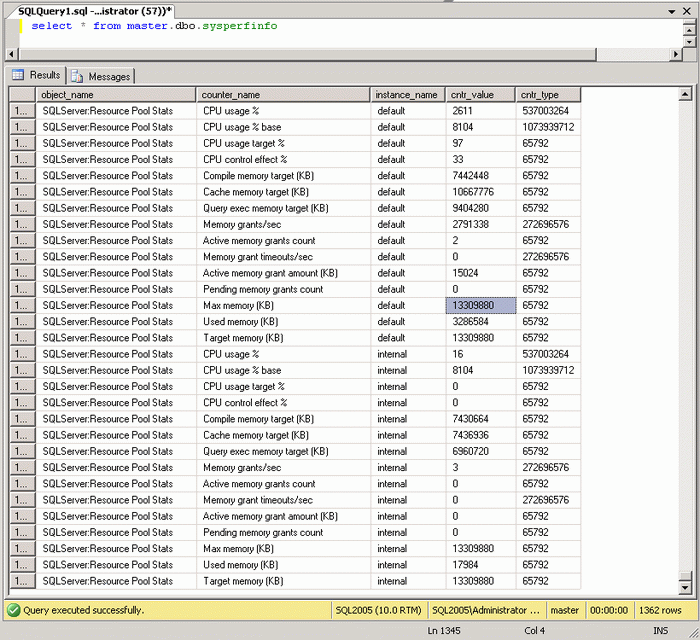
Task: Click status bar server SQL2005 (10.0 RTM)
Action: click(x=379, y=610)
